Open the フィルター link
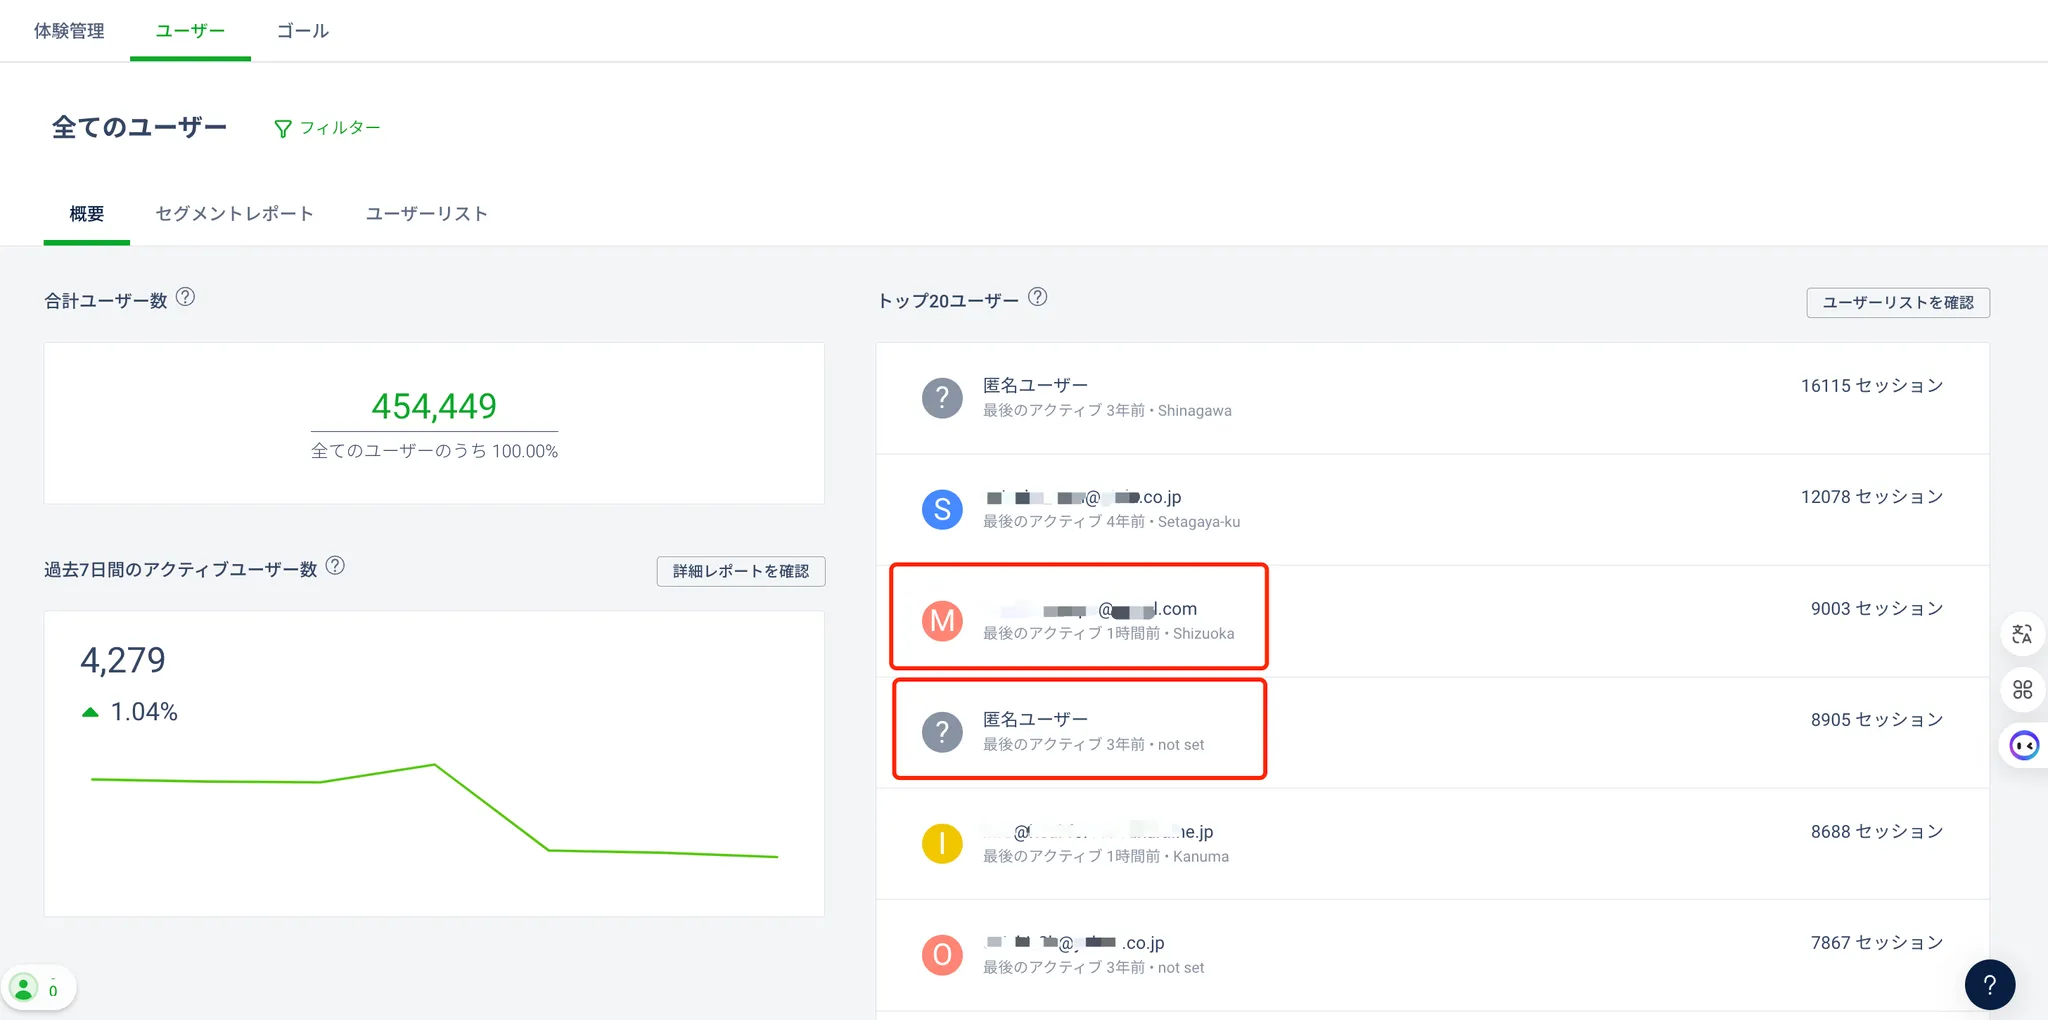 pos(340,128)
